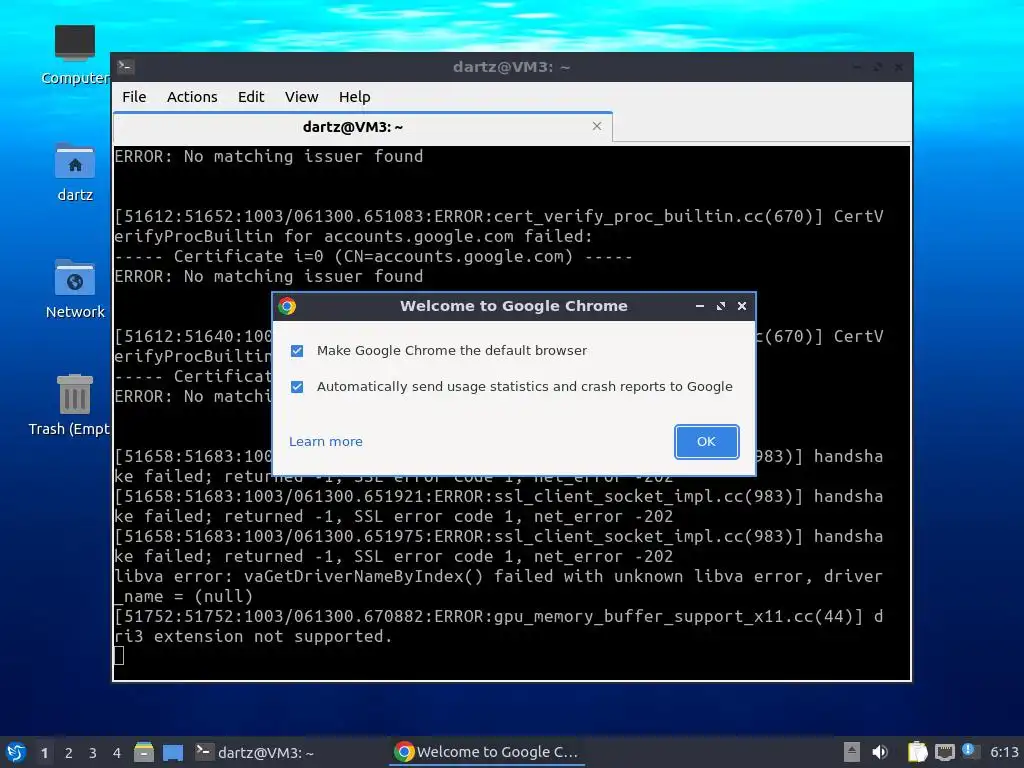This screenshot has height=768, width=1024.
Task: Close the dartz@VM3 terminal tab
Action: coord(596,126)
